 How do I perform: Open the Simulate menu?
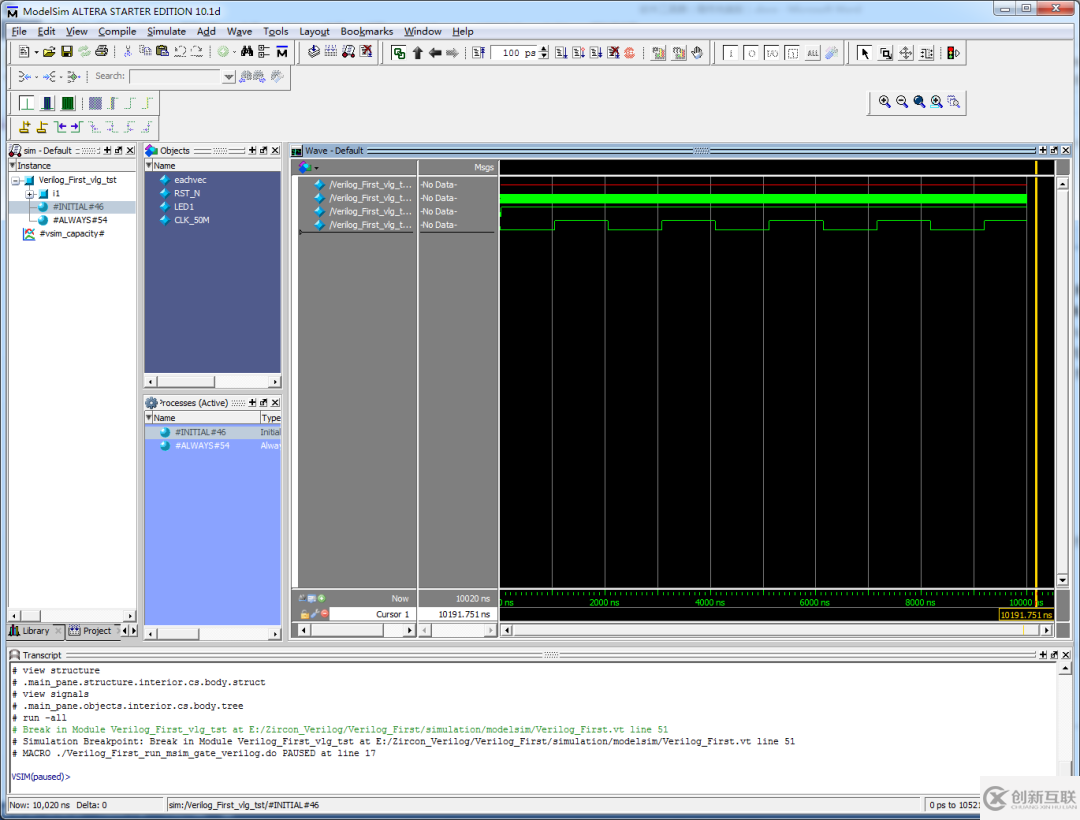(166, 31)
